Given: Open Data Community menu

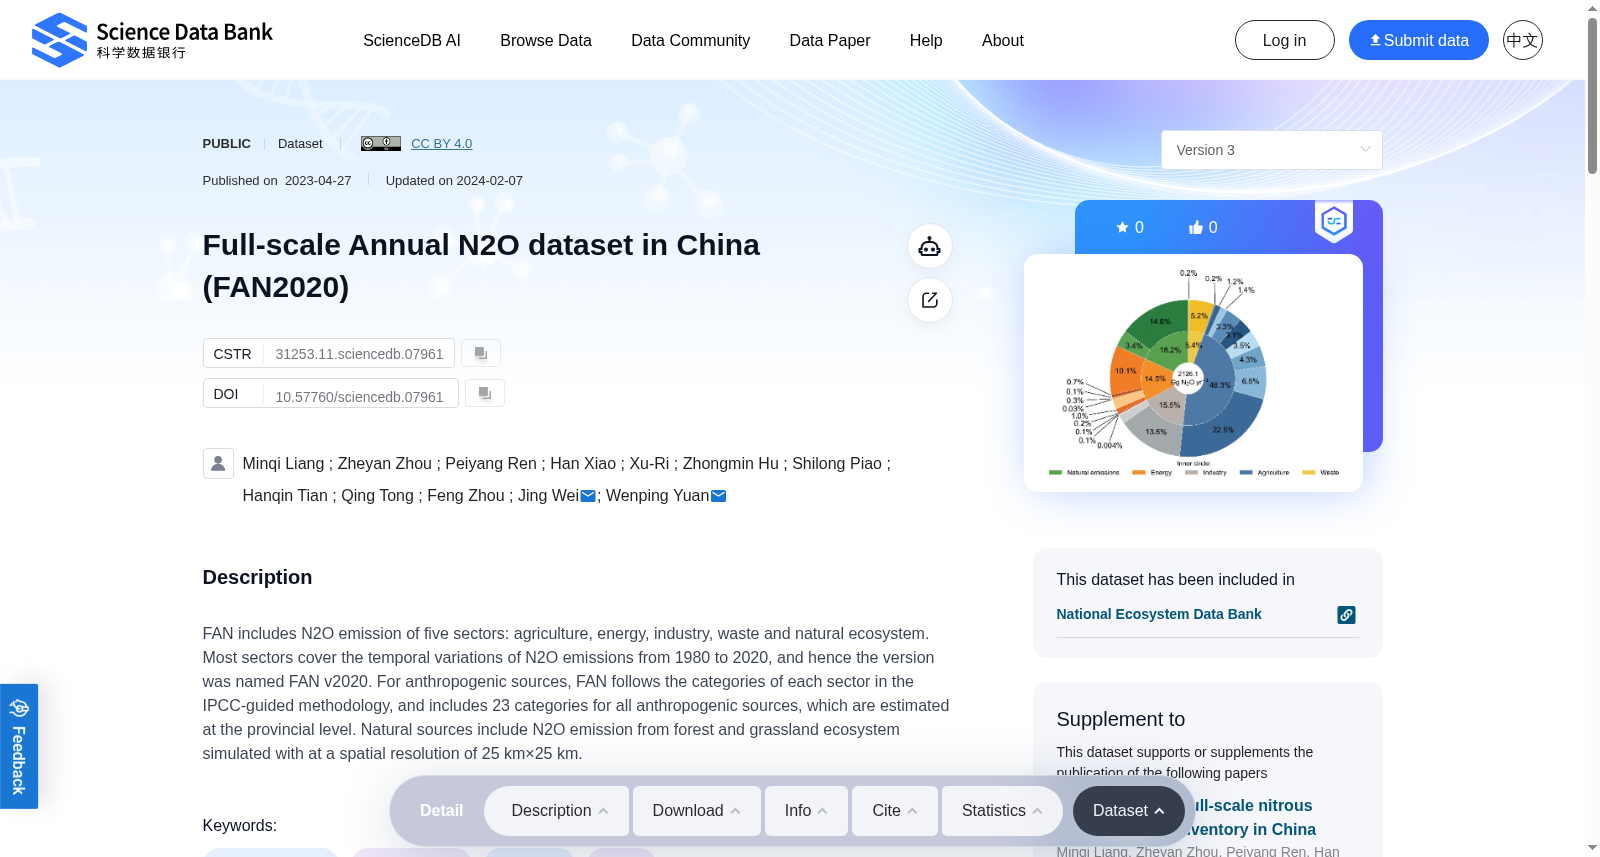Looking at the screenshot, I should pyautogui.click(x=690, y=40).
